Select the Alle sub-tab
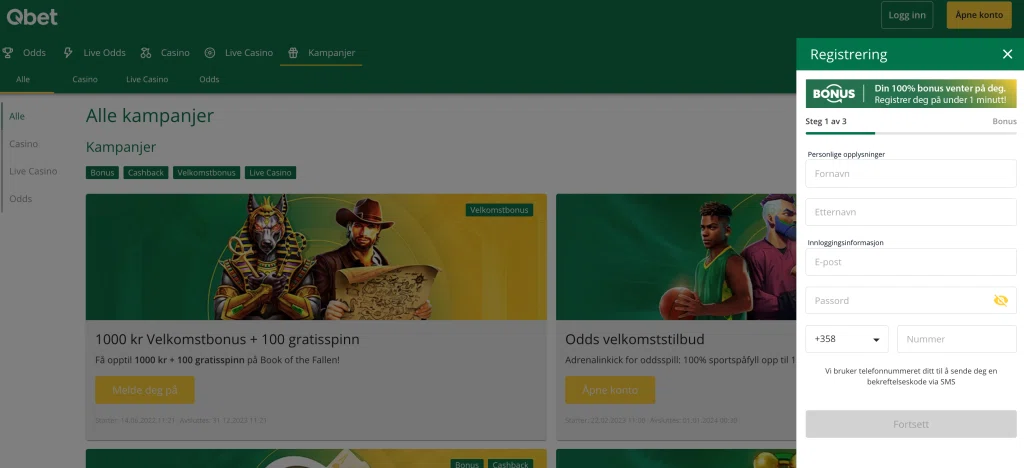 (23, 79)
